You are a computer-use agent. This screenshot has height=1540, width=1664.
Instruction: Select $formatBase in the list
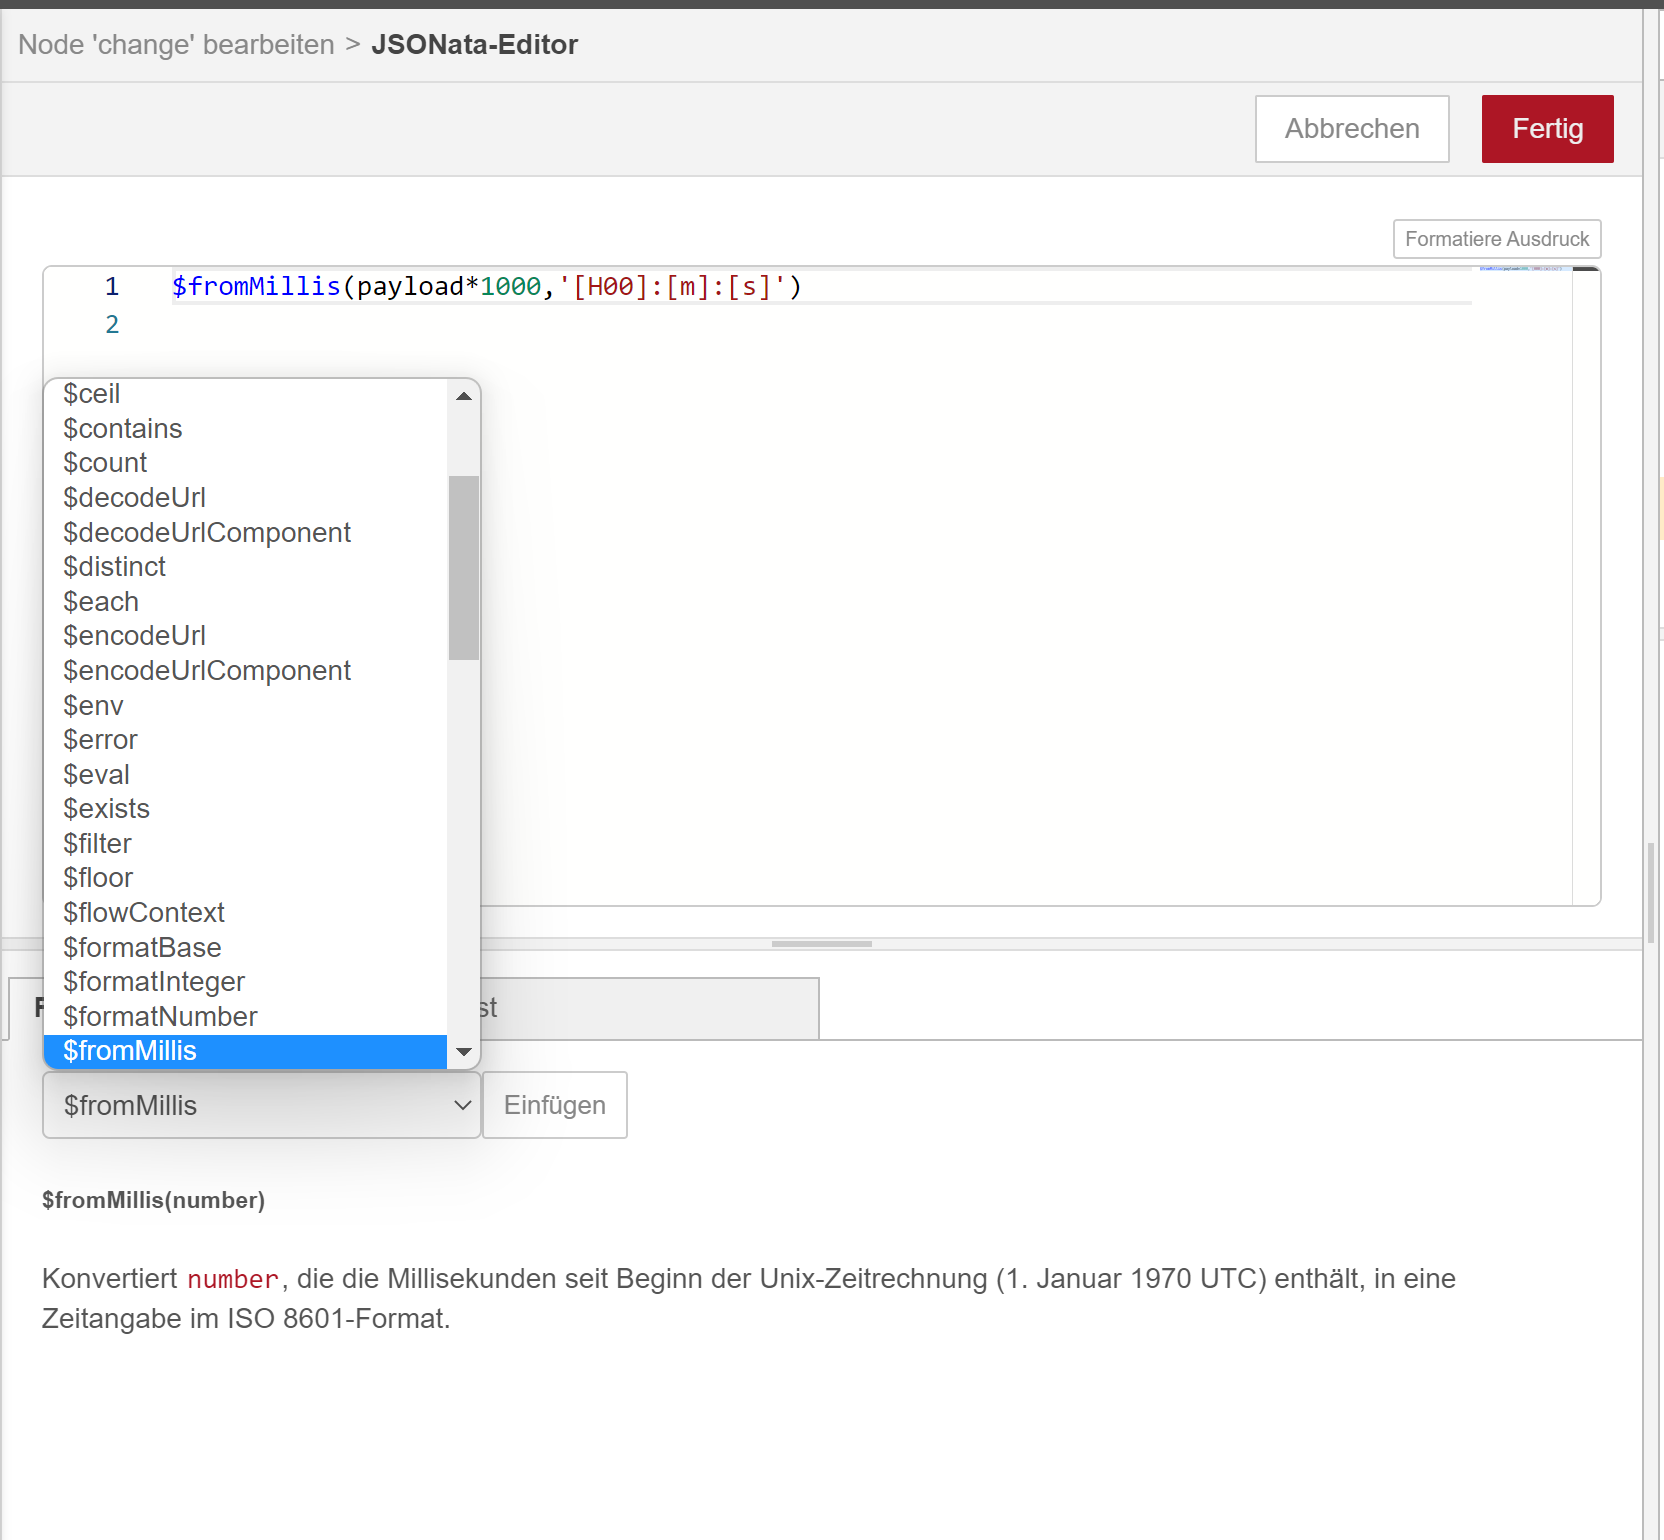(x=246, y=948)
